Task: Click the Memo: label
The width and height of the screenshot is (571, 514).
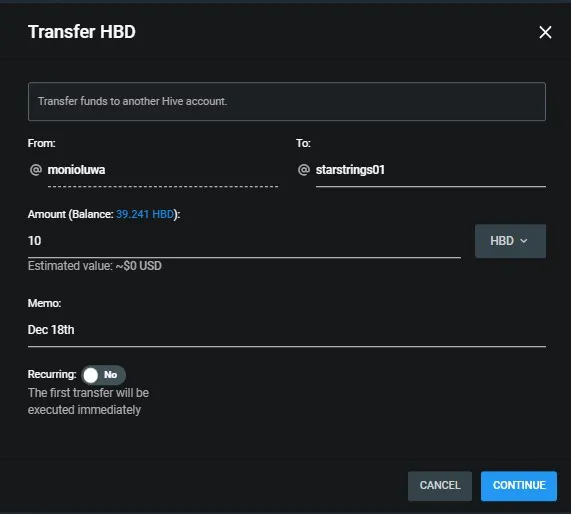Action: tap(44, 303)
